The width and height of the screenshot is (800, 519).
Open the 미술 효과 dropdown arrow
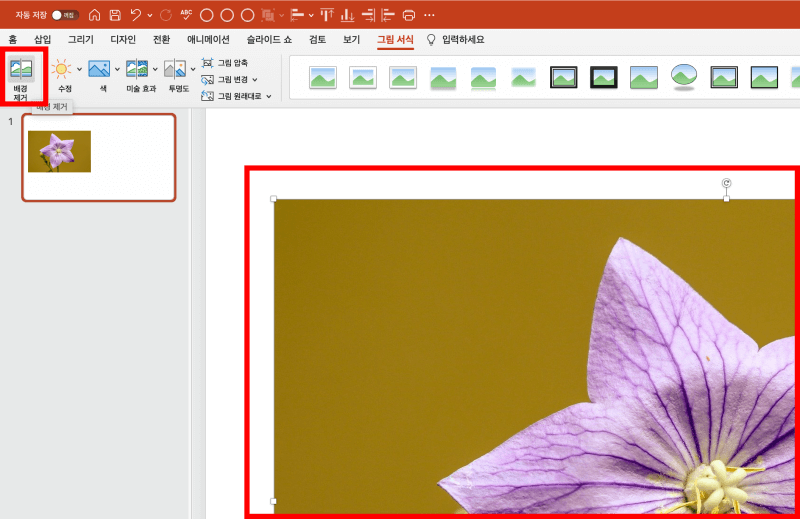(155, 69)
